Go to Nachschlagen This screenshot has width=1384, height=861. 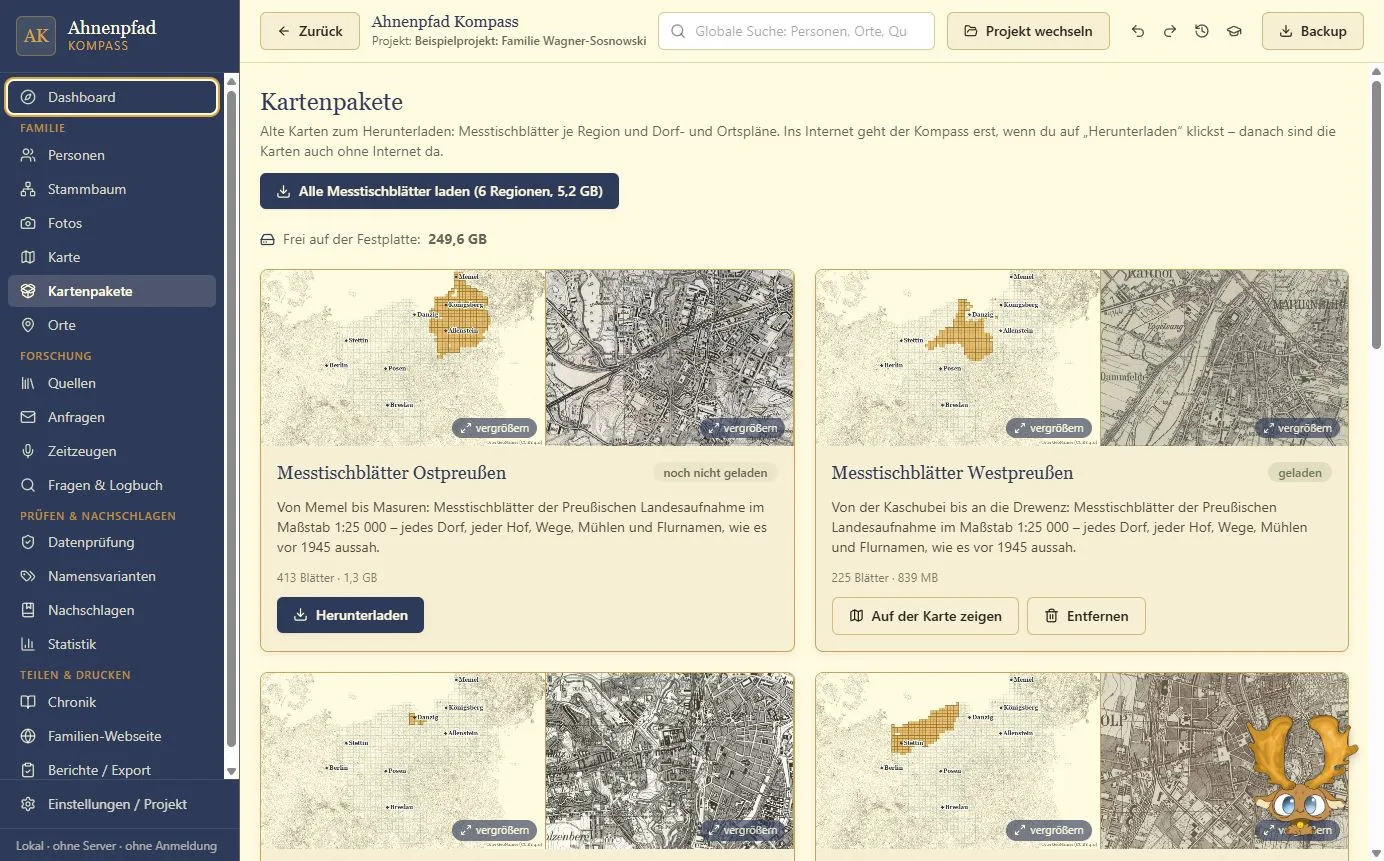(x=112, y=610)
